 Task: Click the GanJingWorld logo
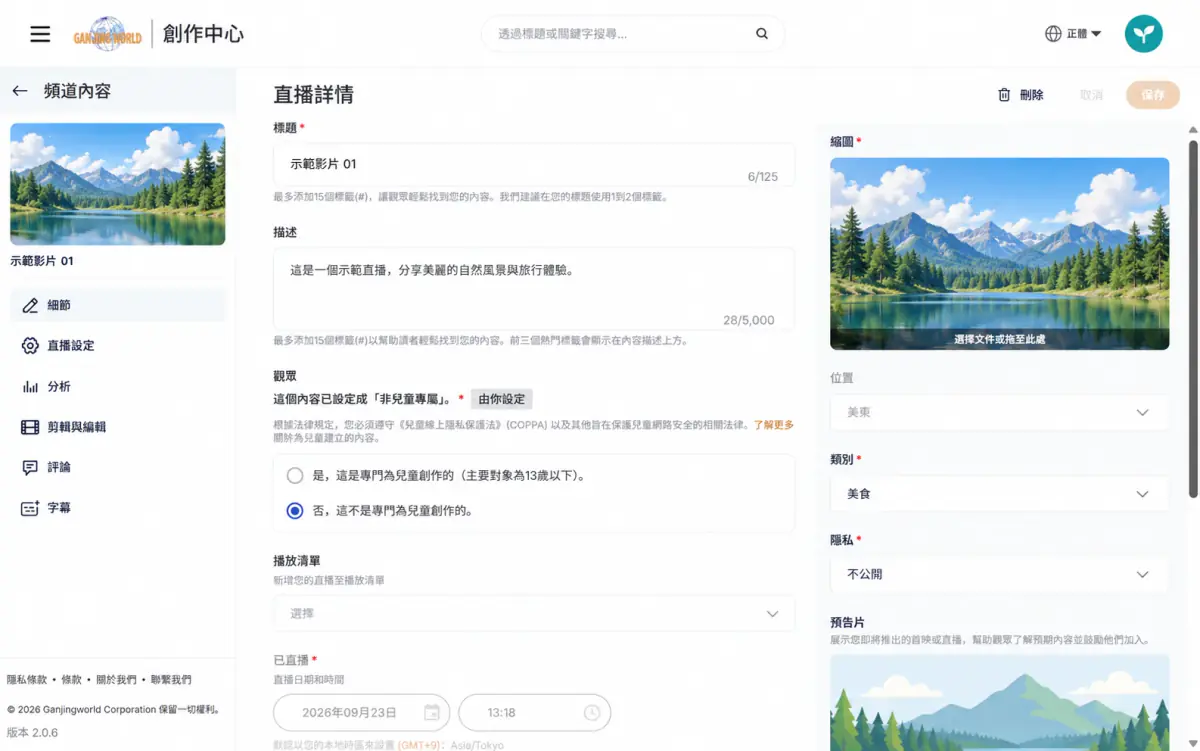coord(108,34)
